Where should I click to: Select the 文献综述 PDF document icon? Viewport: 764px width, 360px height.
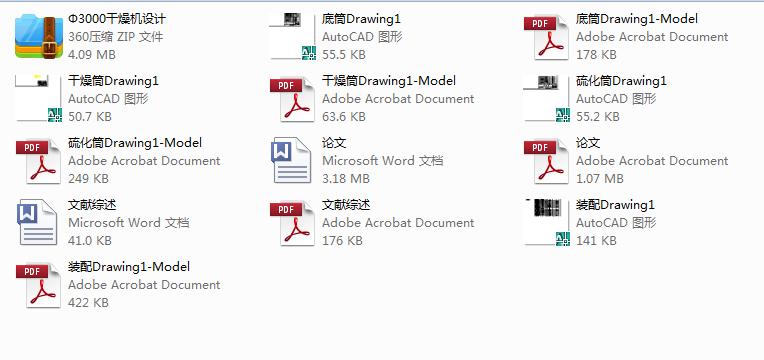pos(292,223)
